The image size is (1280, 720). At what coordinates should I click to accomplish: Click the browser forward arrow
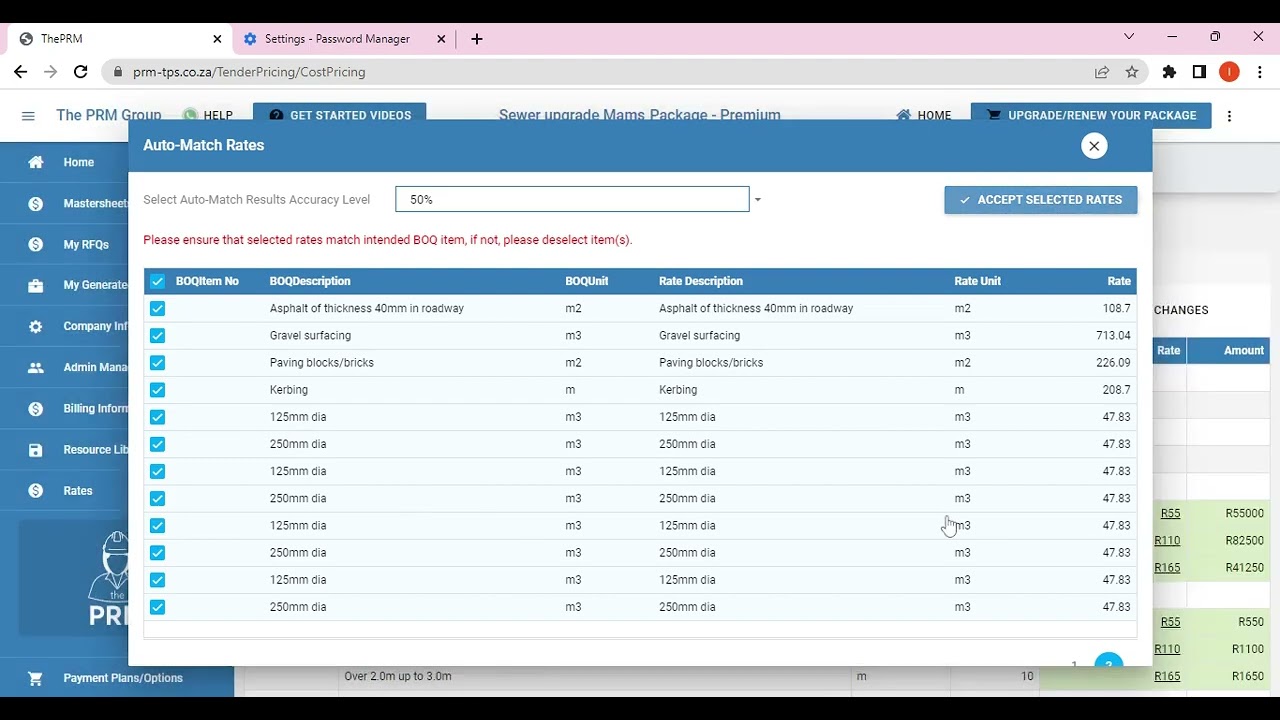[x=51, y=72]
